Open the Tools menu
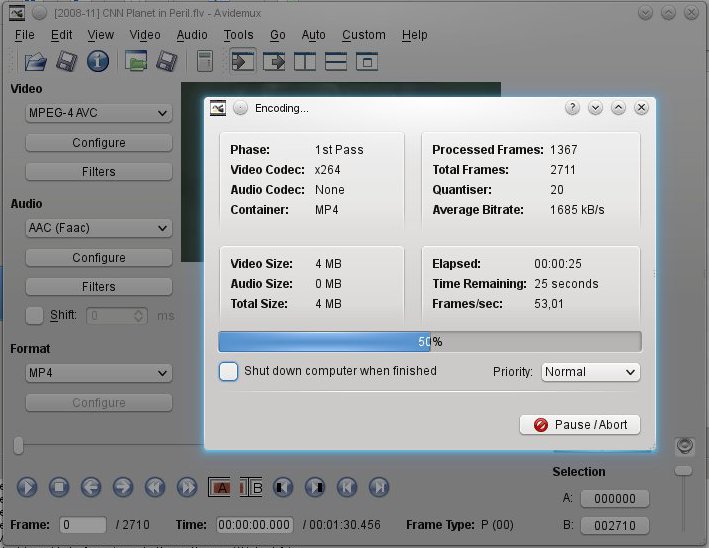The width and height of the screenshot is (709, 548). point(238,35)
